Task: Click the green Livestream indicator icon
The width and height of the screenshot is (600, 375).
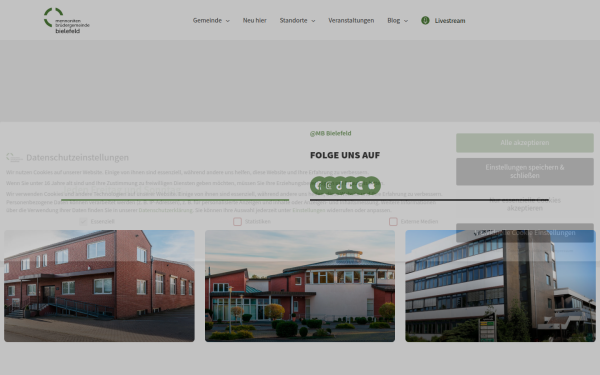Action: [425, 20]
